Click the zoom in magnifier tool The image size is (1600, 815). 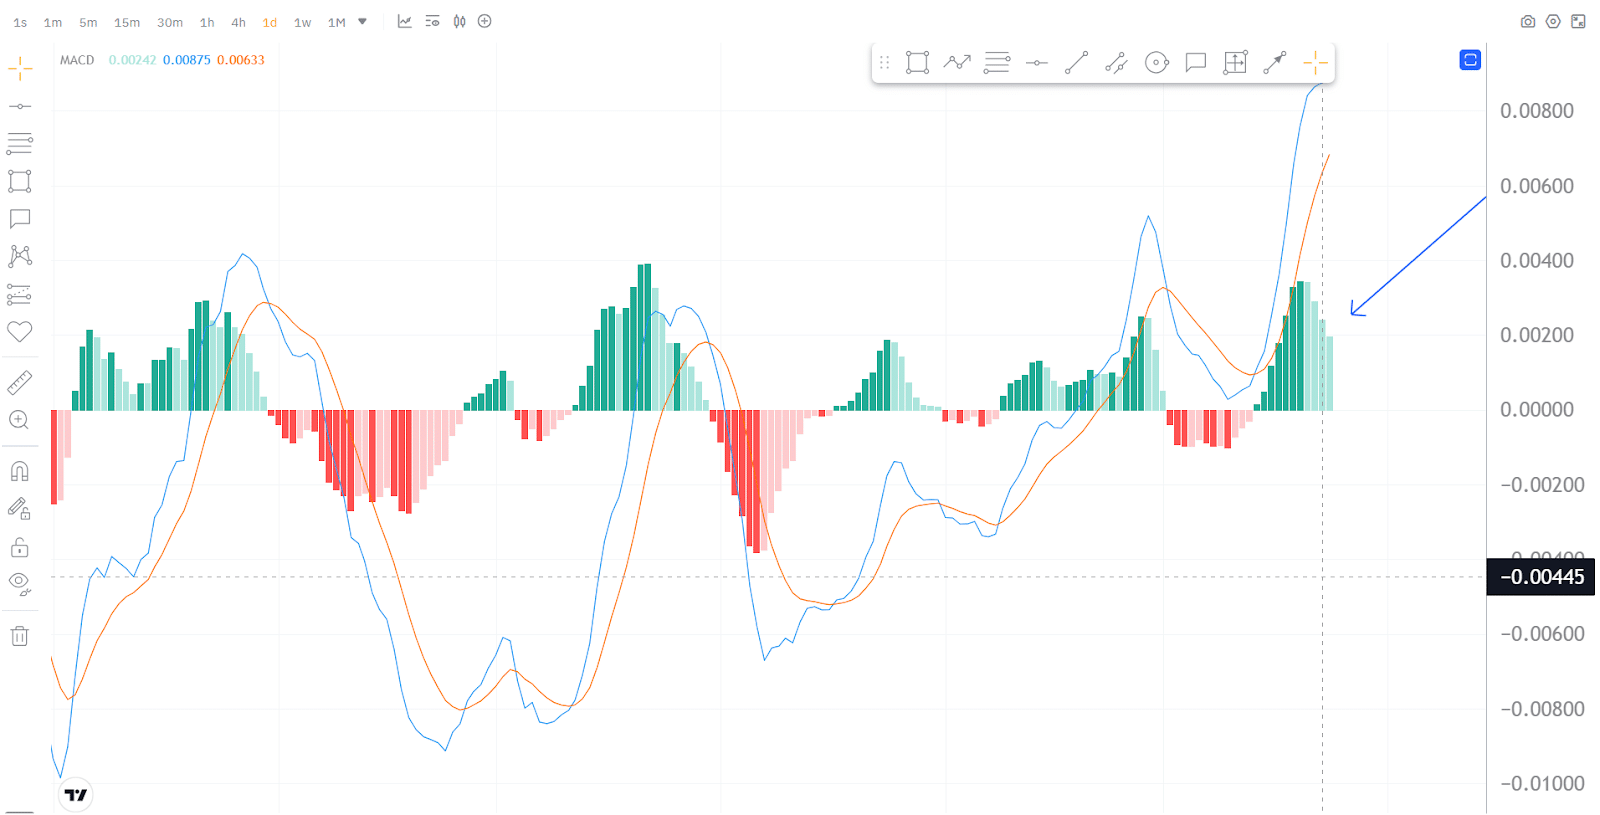19,420
